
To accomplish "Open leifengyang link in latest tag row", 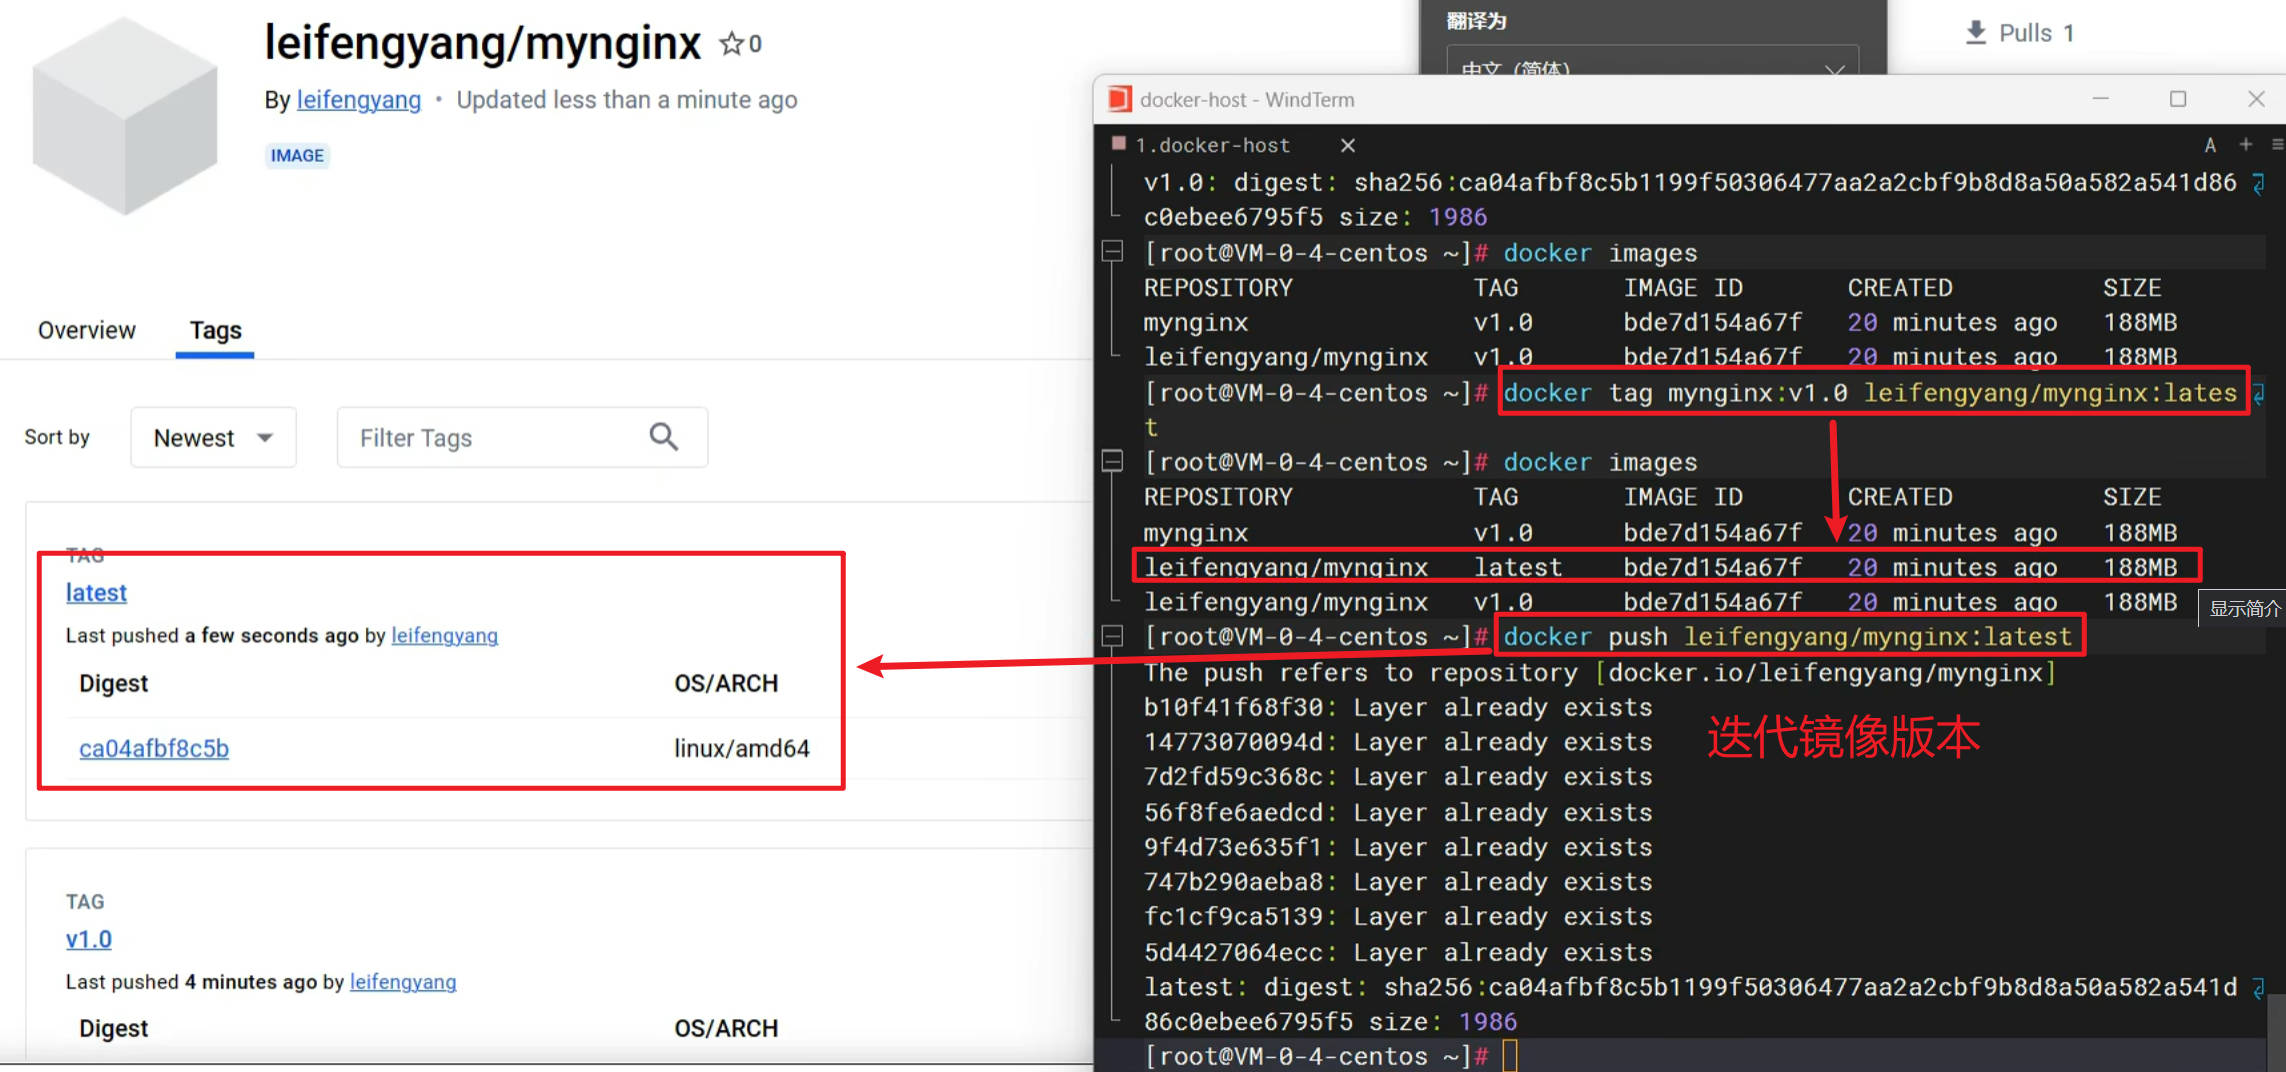I will 444,635.
